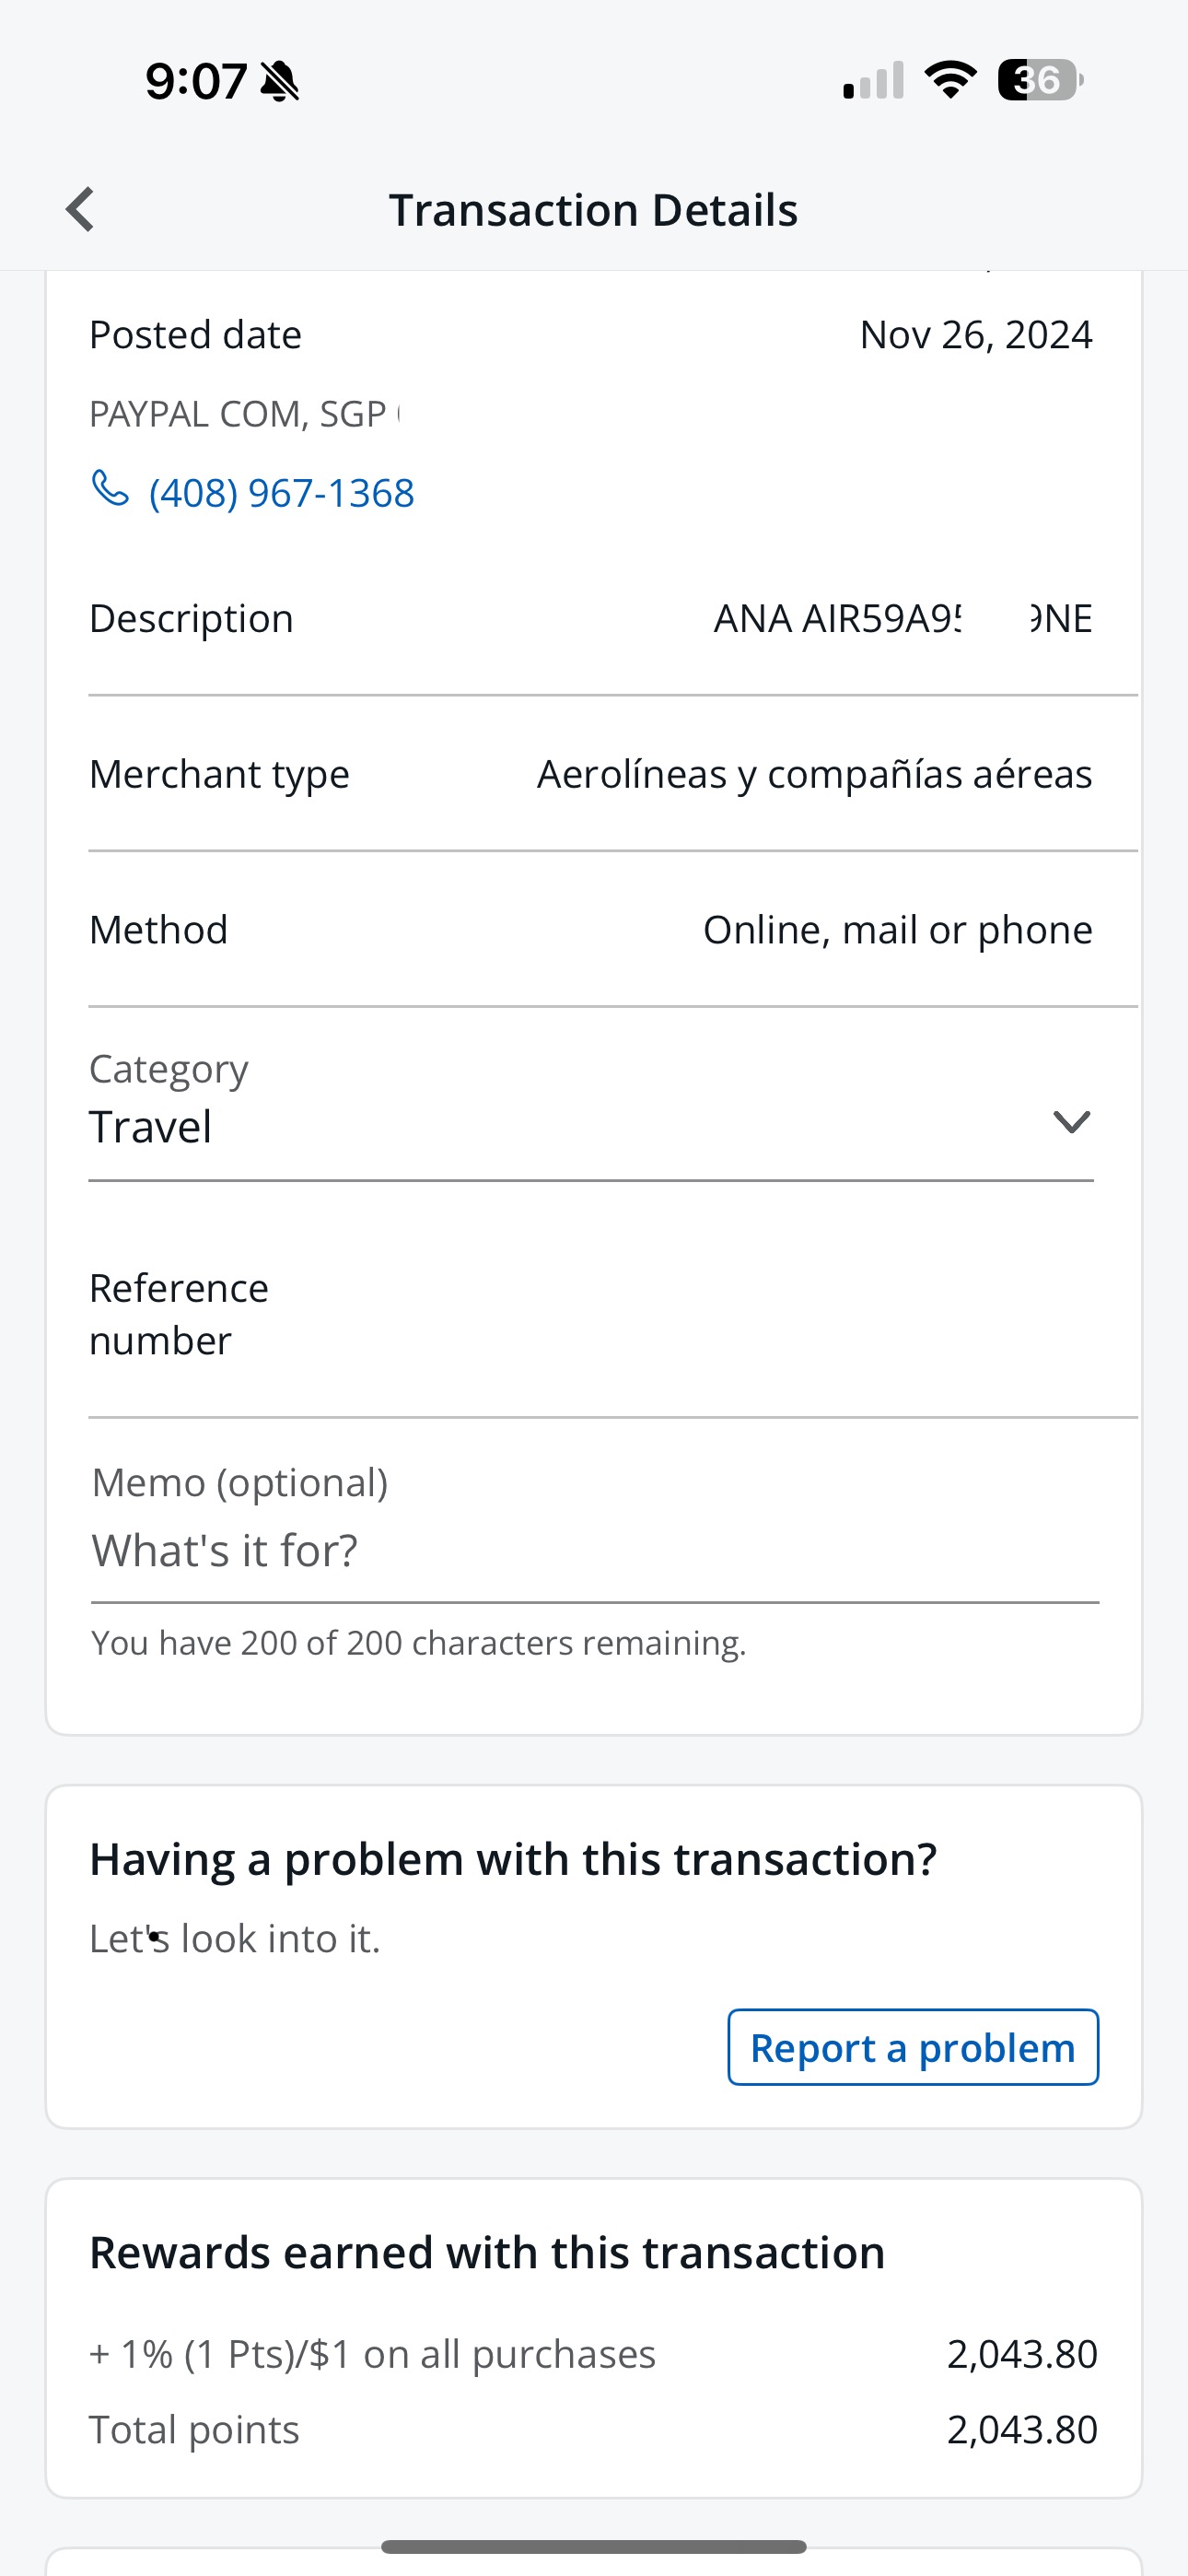Tap the phone handset icon

tap(110, 489)
